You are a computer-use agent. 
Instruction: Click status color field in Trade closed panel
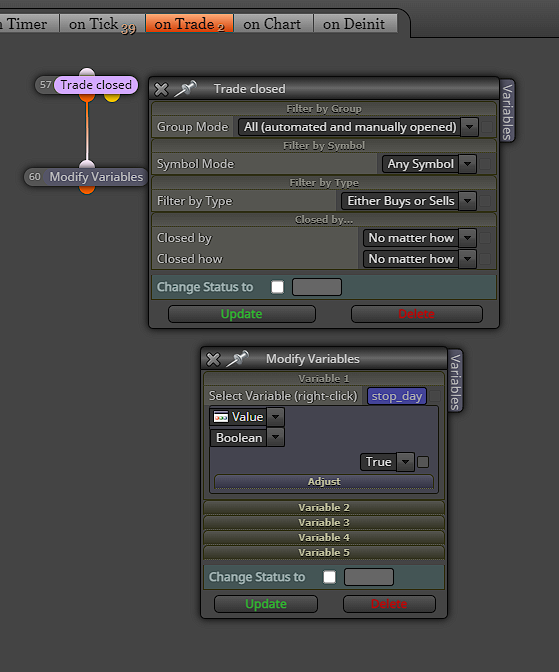(317, 287)
